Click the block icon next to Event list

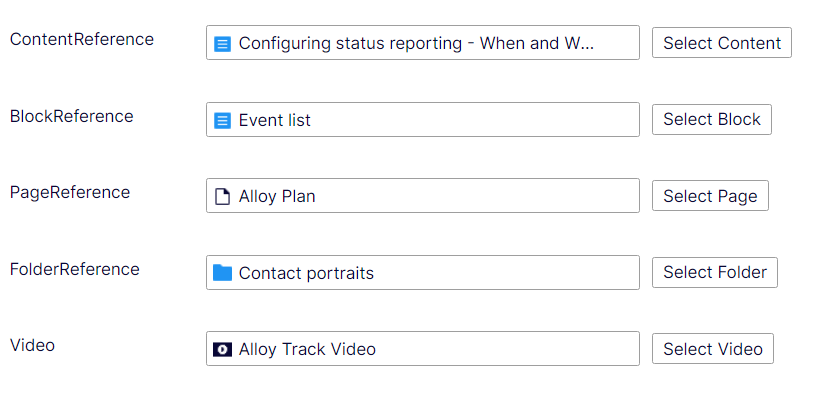(x=223, y=121)
